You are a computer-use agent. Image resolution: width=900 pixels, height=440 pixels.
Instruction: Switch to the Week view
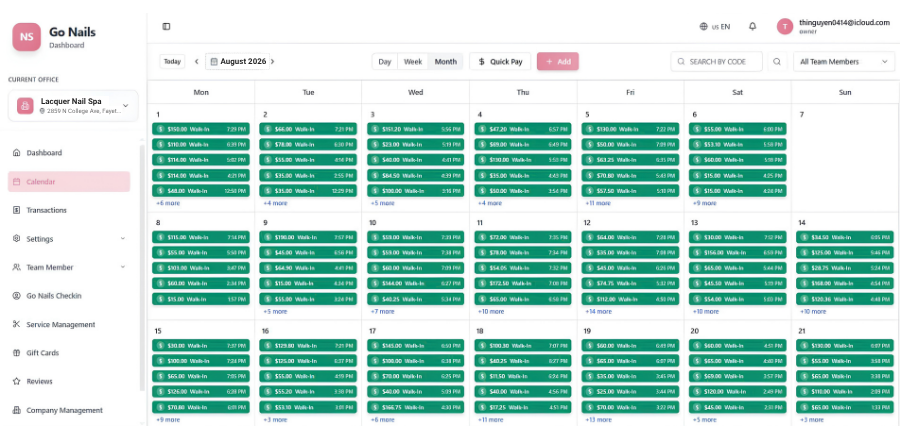tap(413, 61)
